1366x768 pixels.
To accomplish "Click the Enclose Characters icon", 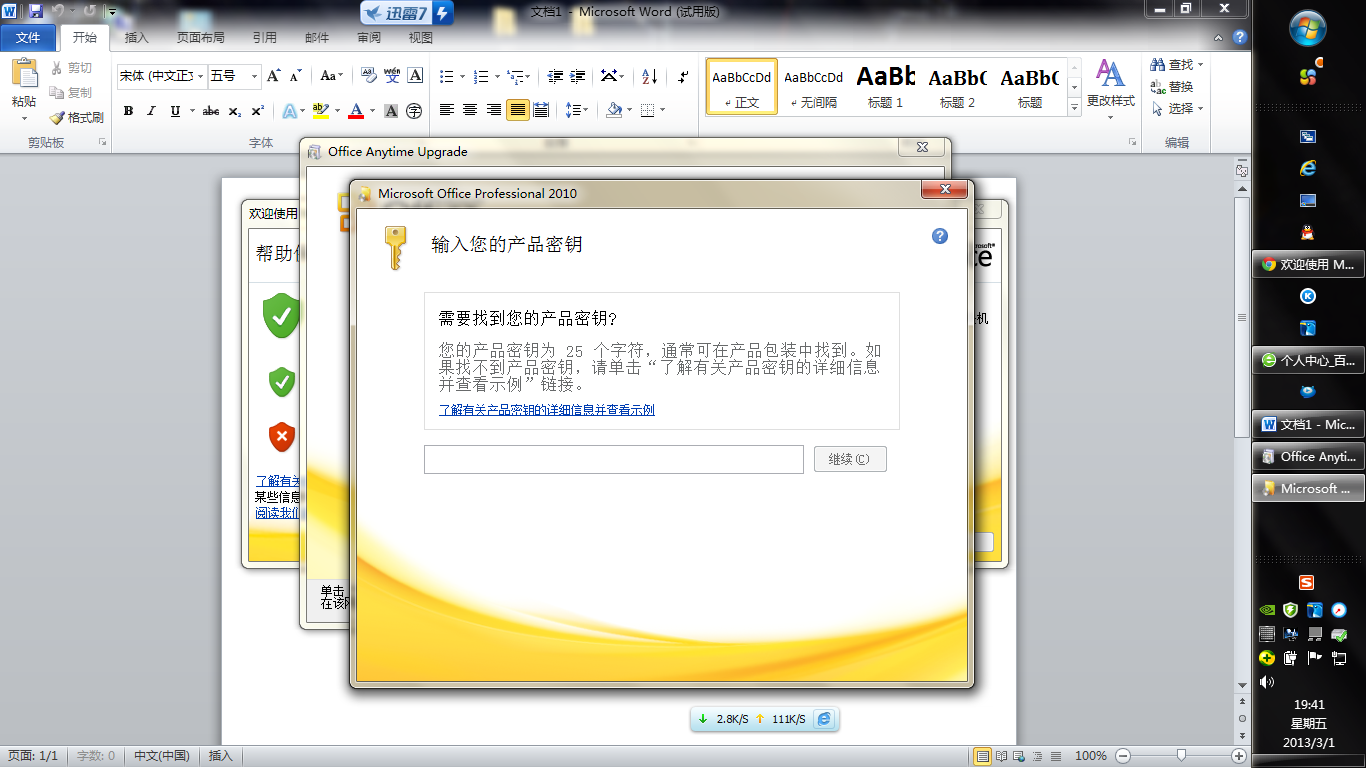I will coord(414,111).
